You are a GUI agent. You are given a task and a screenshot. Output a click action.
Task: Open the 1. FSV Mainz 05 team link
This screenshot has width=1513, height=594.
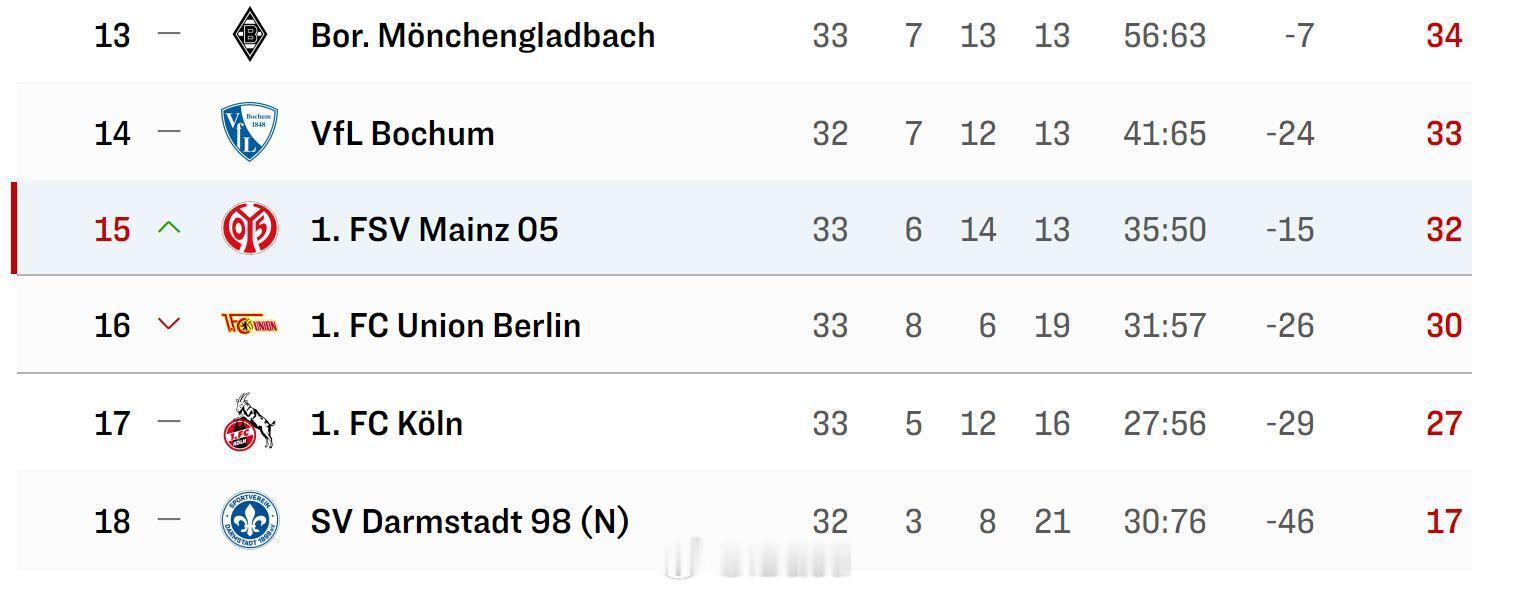(434, 230)
